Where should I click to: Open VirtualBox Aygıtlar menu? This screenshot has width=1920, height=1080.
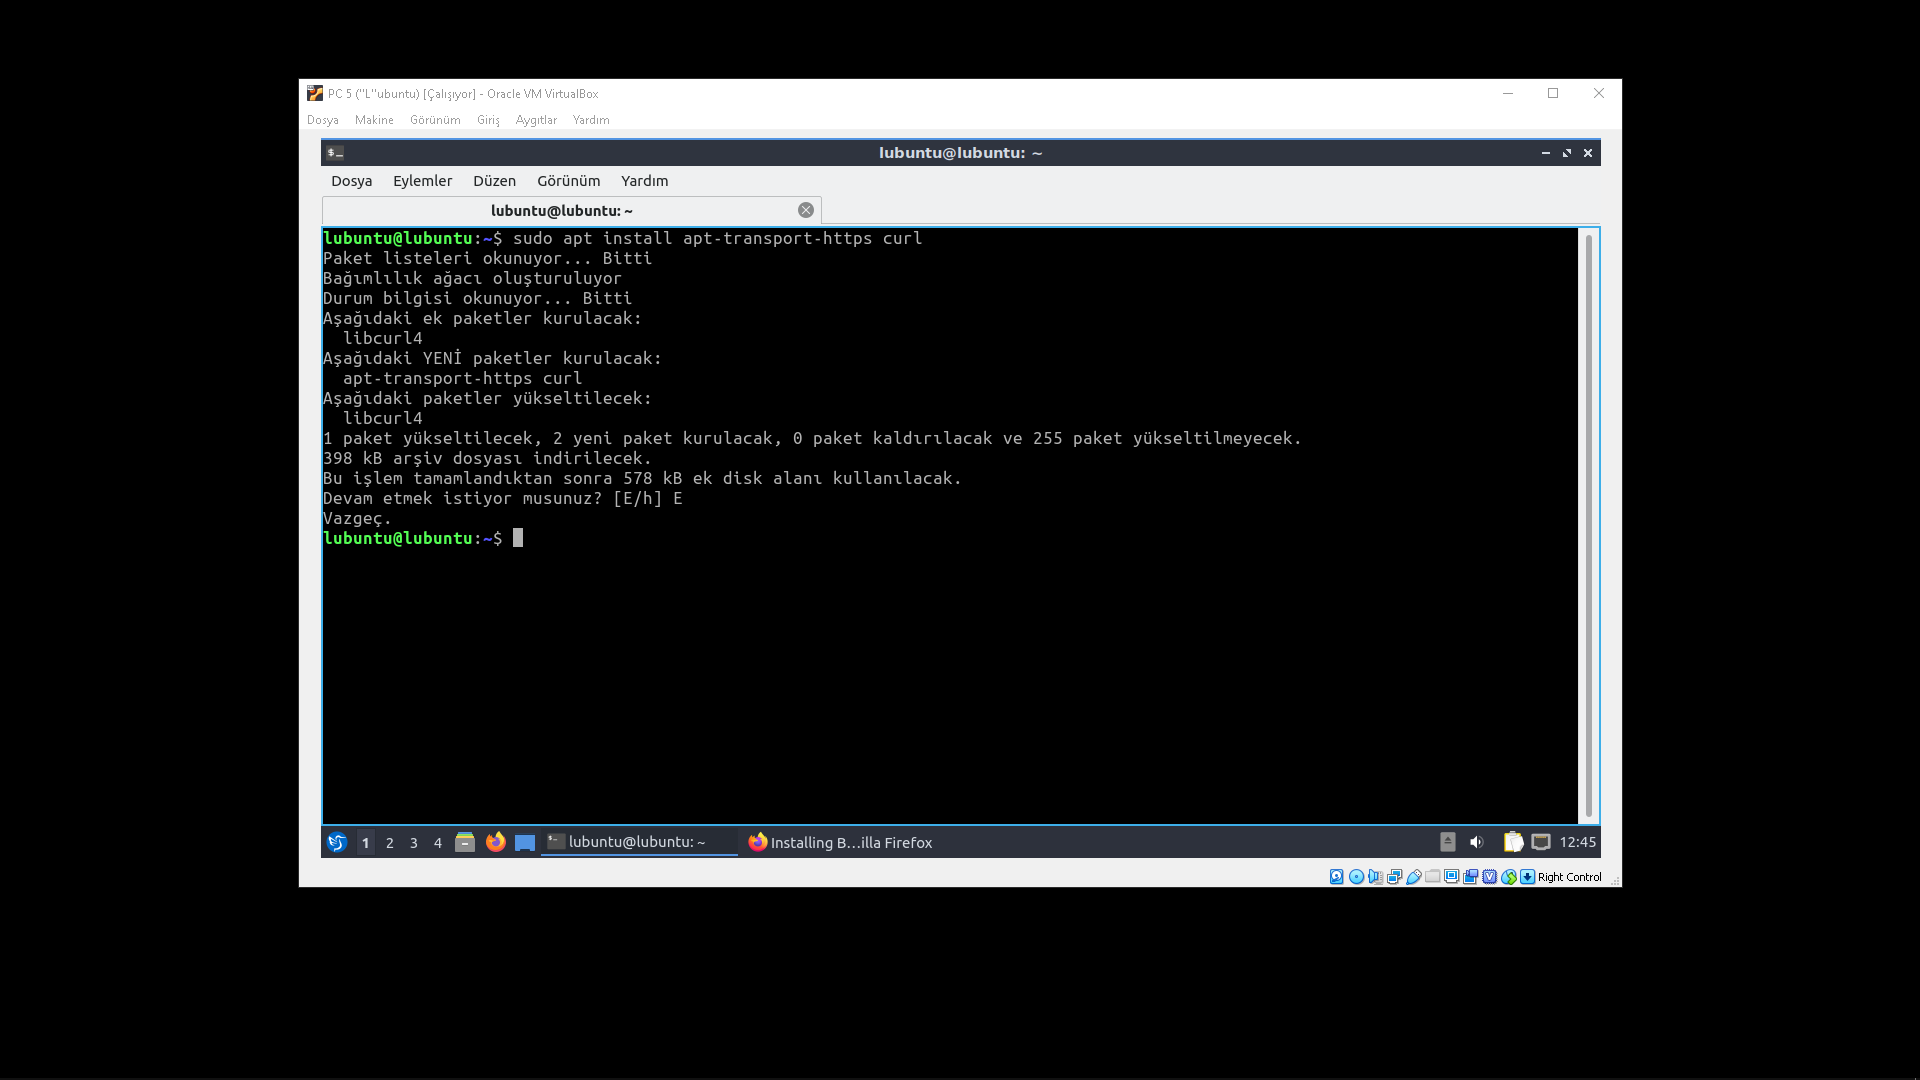coord(536,120)
